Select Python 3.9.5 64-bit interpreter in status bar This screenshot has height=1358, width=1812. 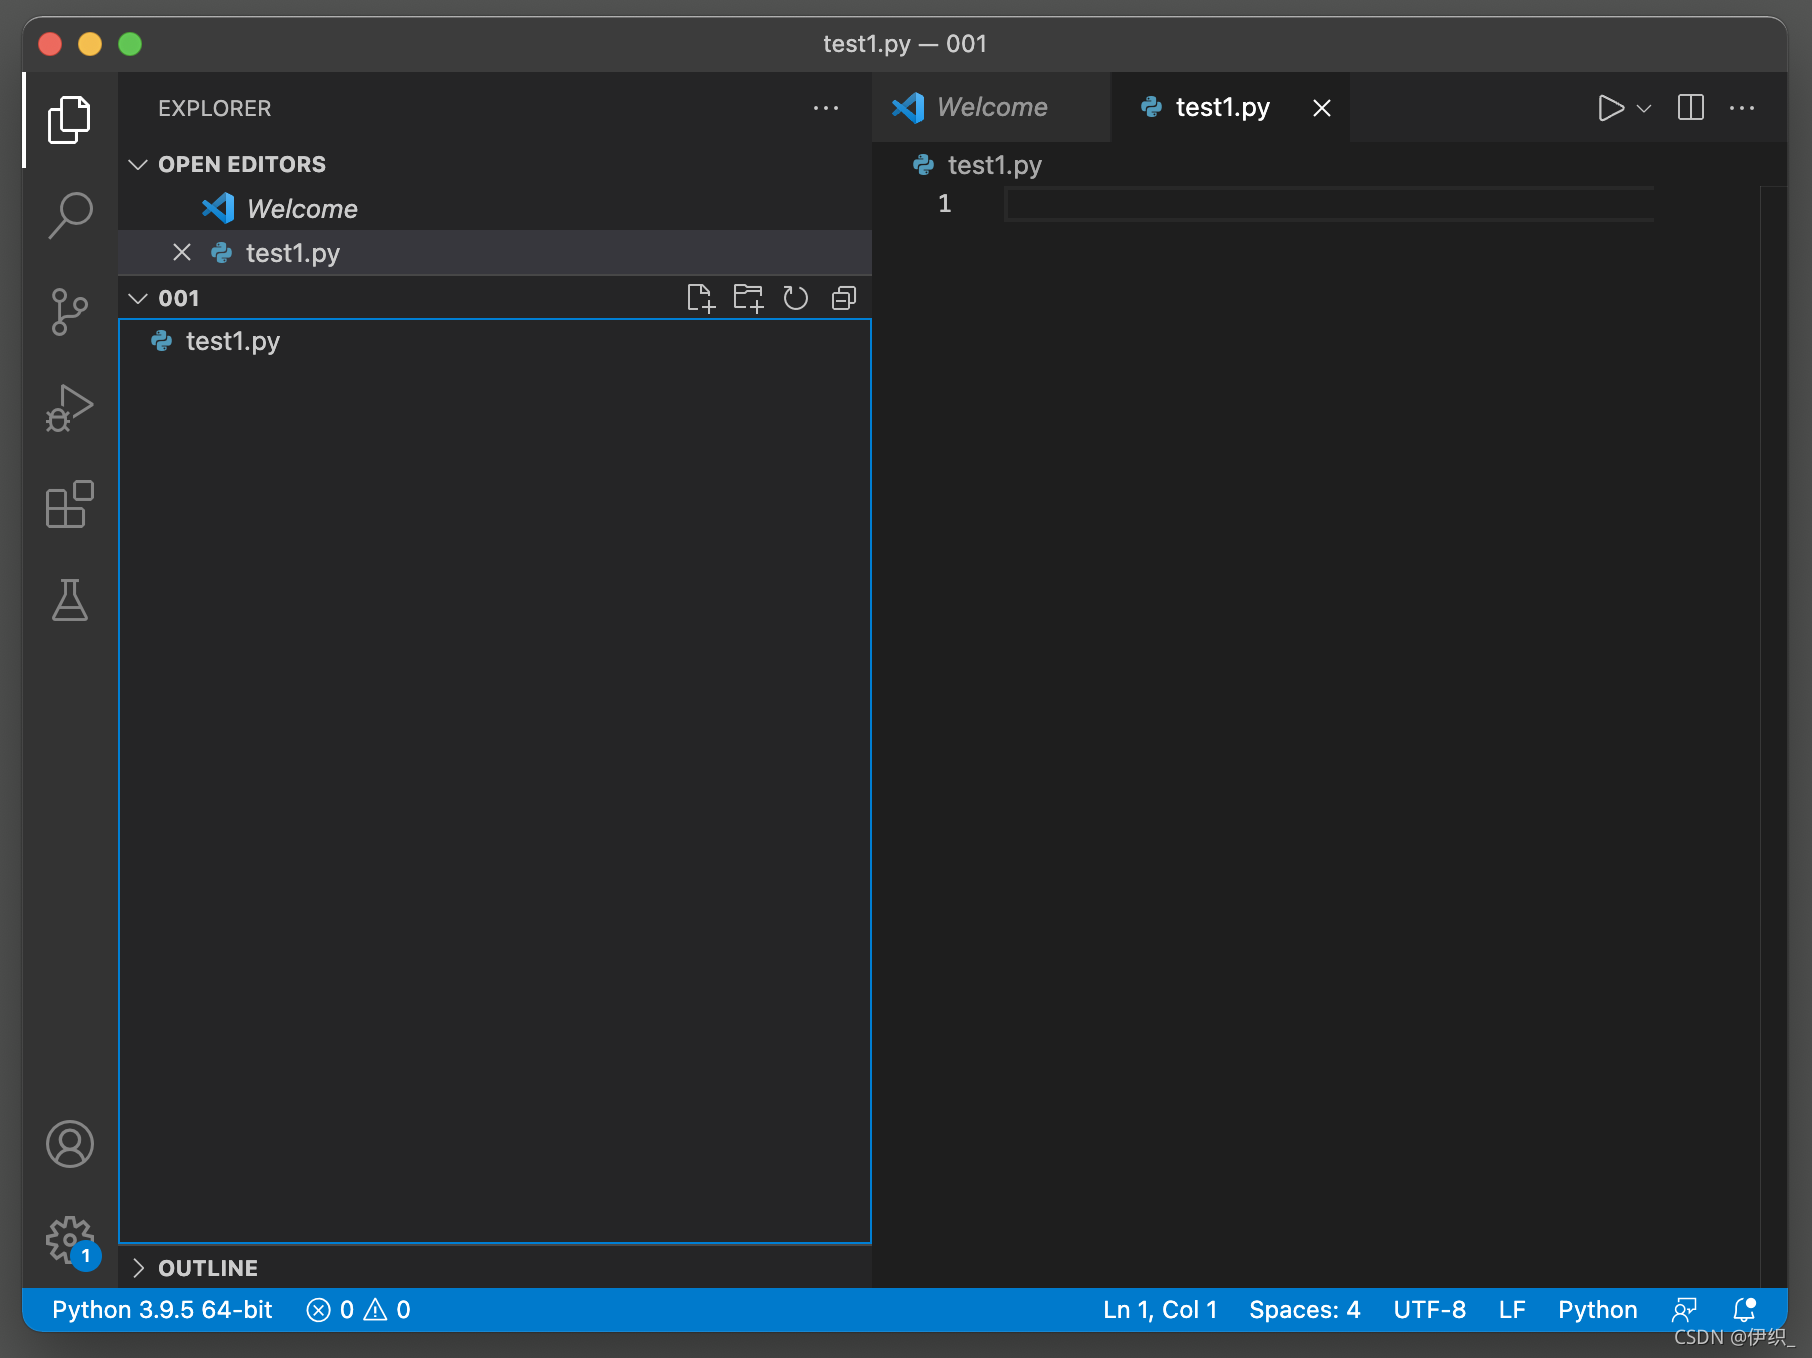[x=162, y=1310]
